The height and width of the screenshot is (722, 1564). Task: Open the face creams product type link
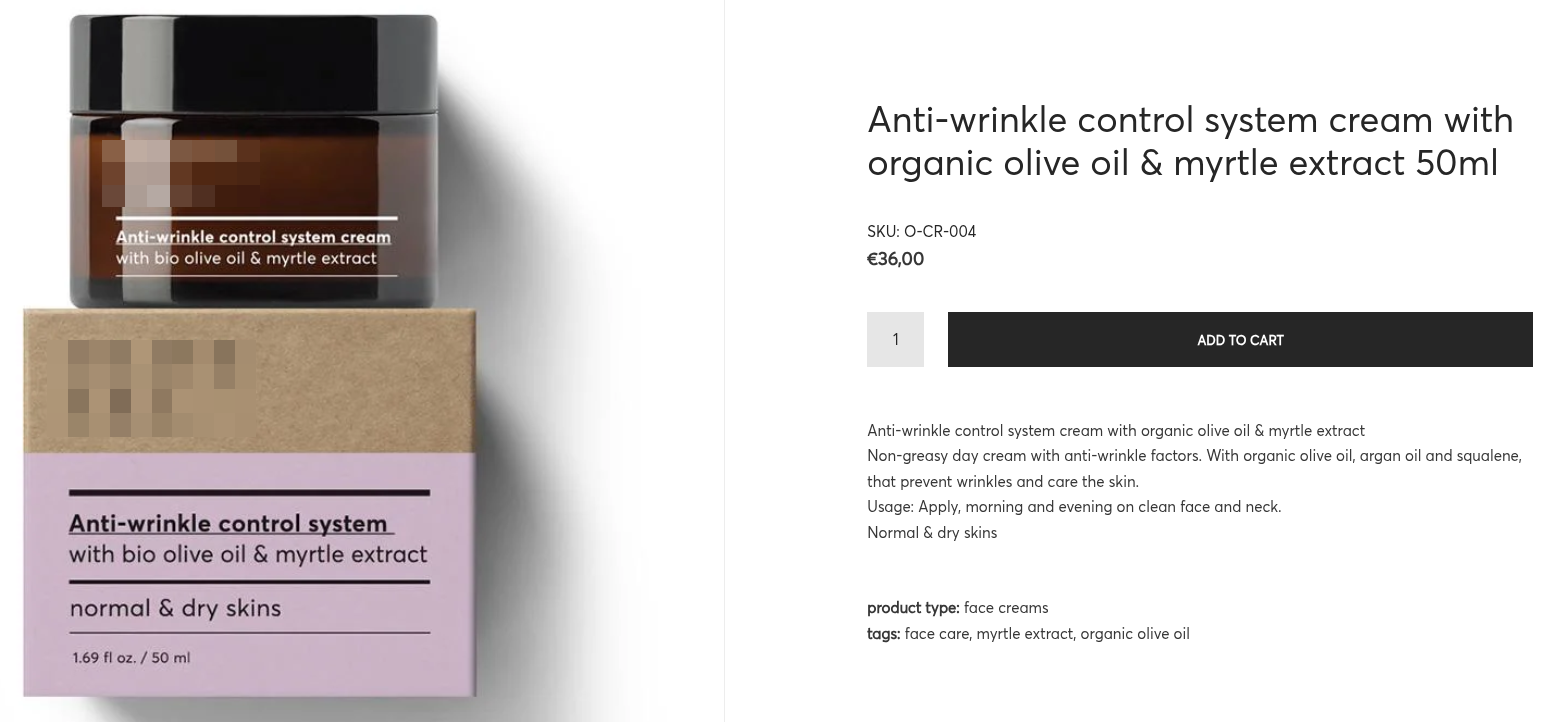tap(1006, 608)
